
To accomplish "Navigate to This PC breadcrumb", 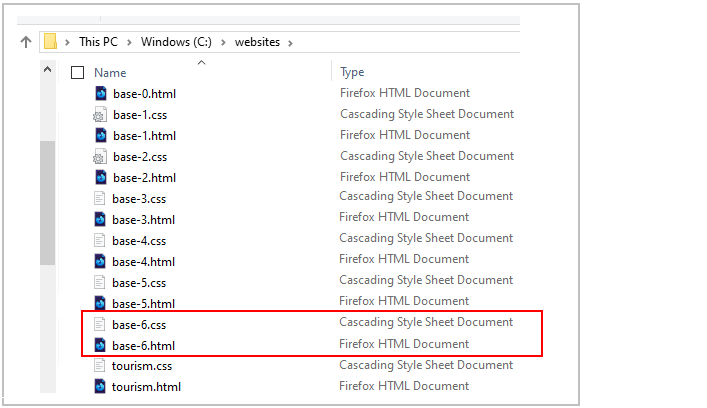I will 98,42.
